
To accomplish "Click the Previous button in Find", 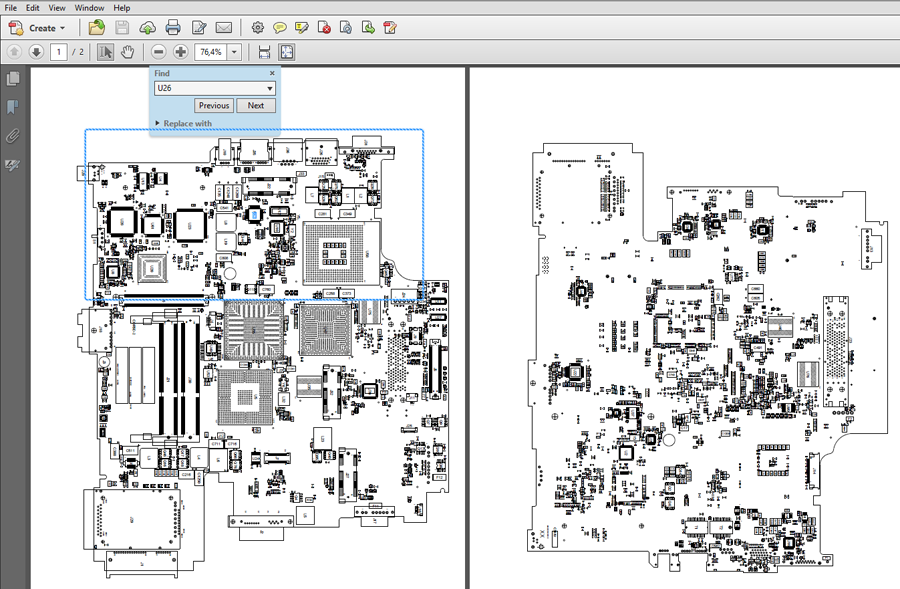I will point(213,105).
